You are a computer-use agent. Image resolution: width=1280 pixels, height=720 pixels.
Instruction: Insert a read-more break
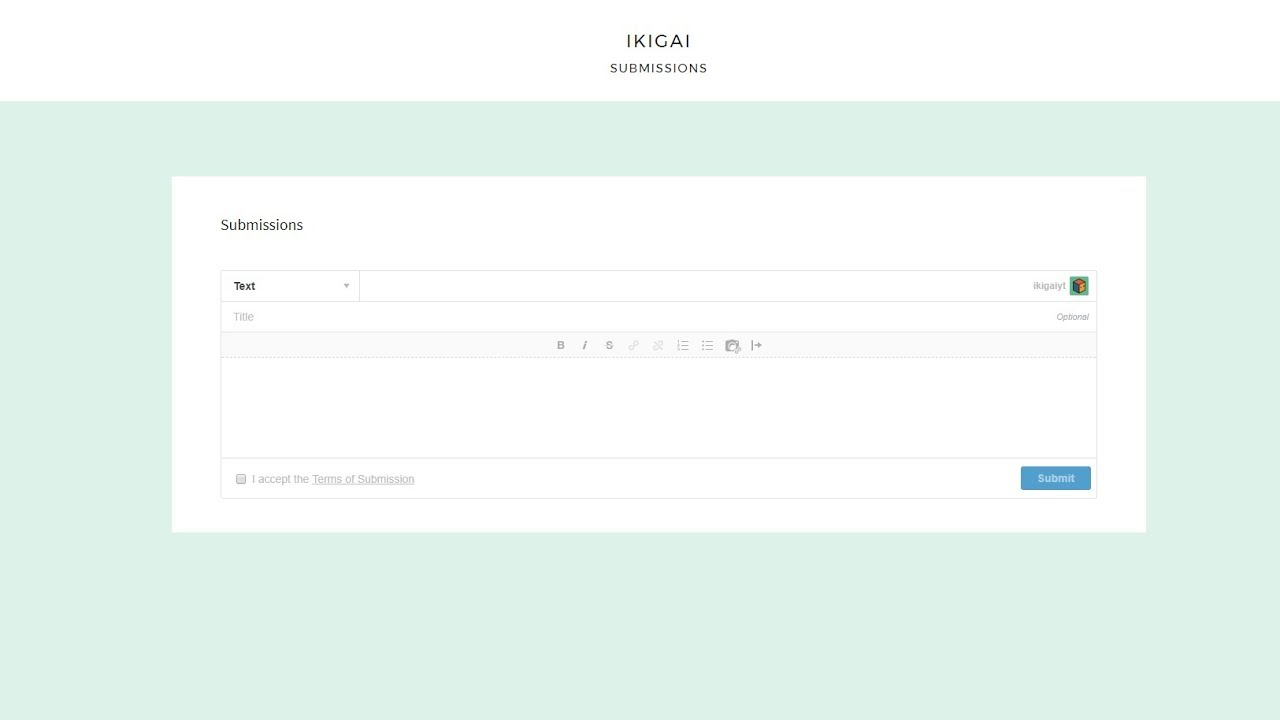pyautogui.click(x=757, y=345)
